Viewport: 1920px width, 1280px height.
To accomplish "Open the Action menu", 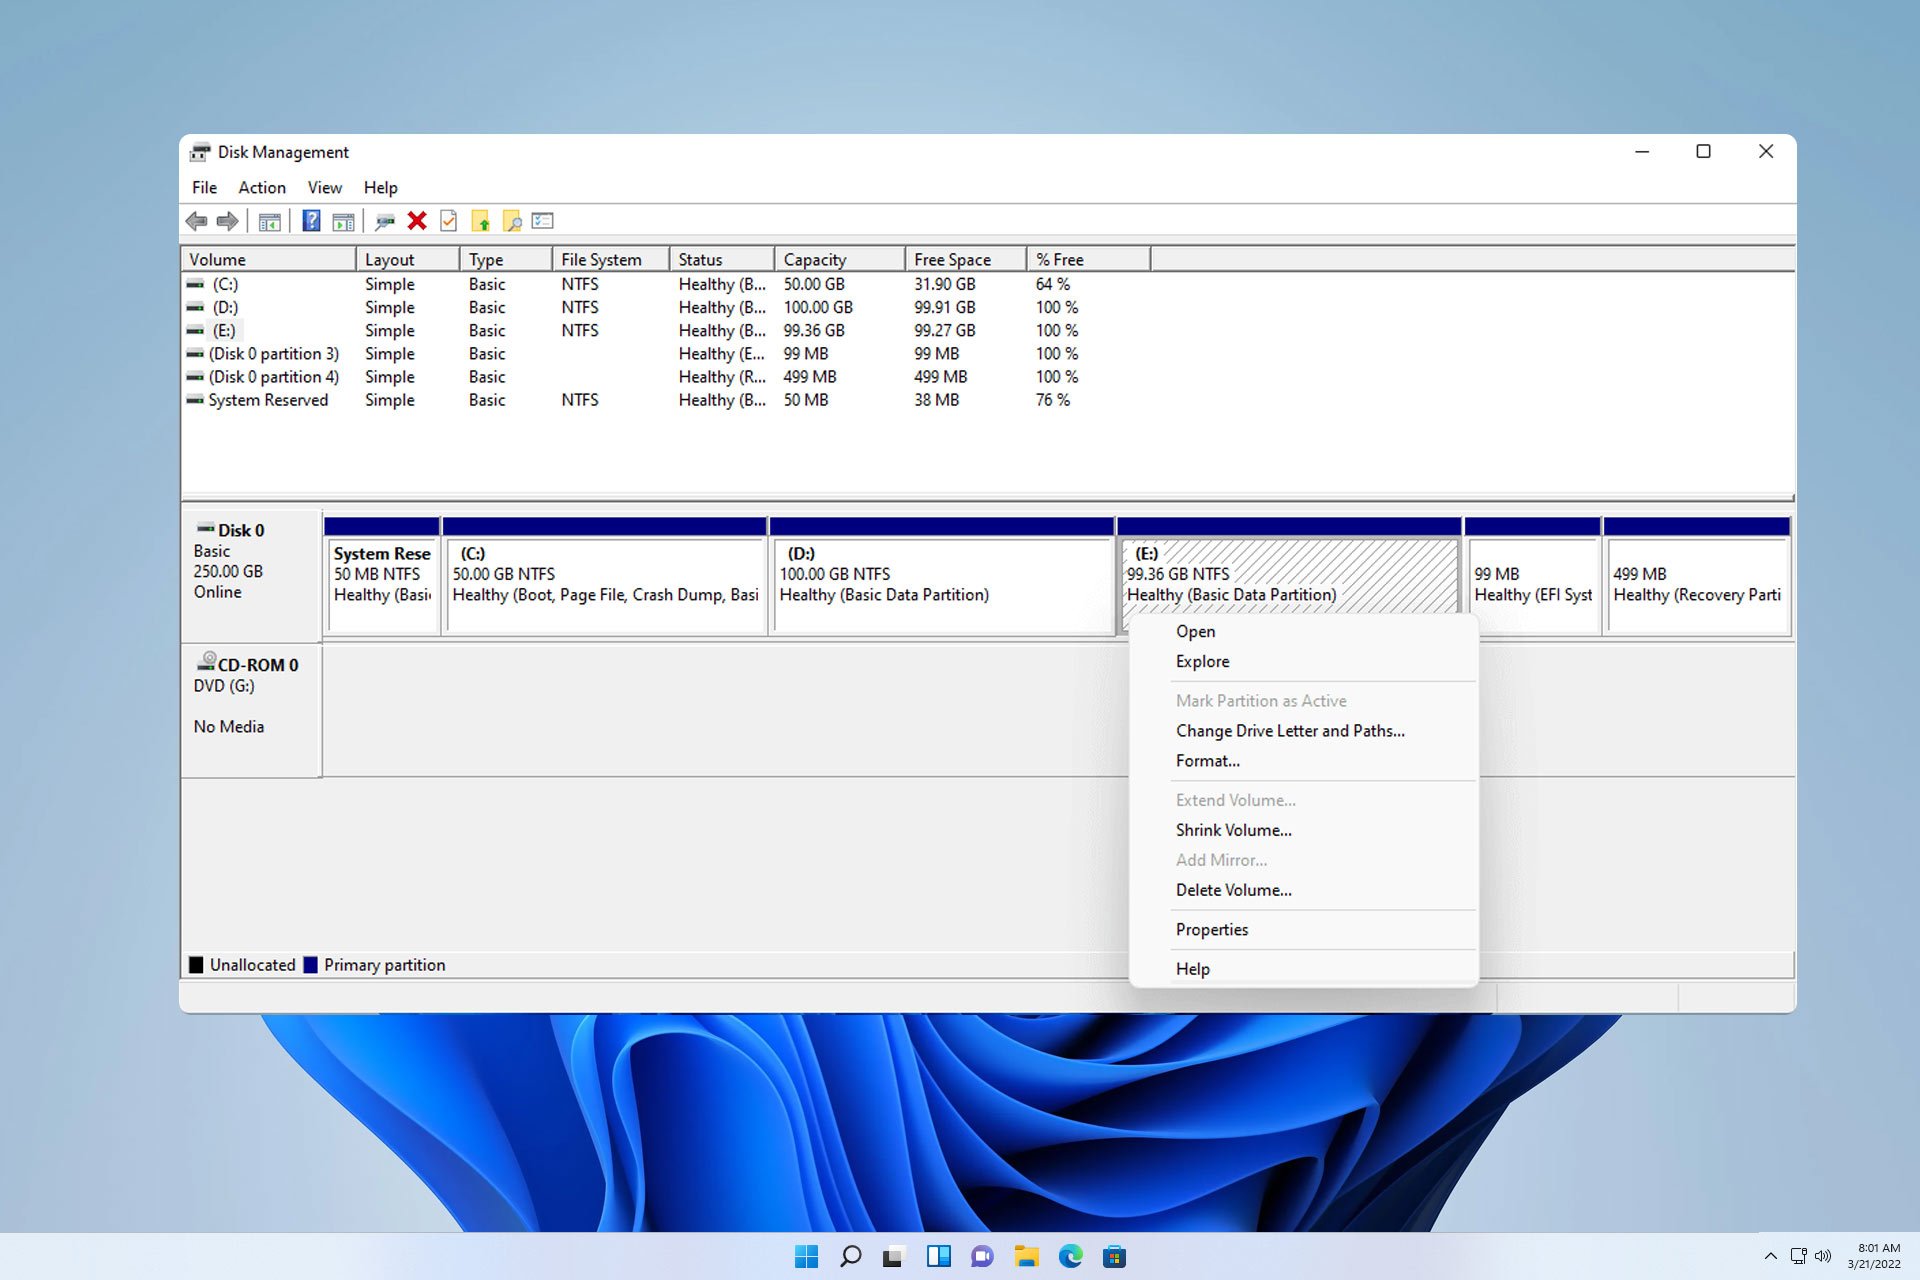I will 261,188.
